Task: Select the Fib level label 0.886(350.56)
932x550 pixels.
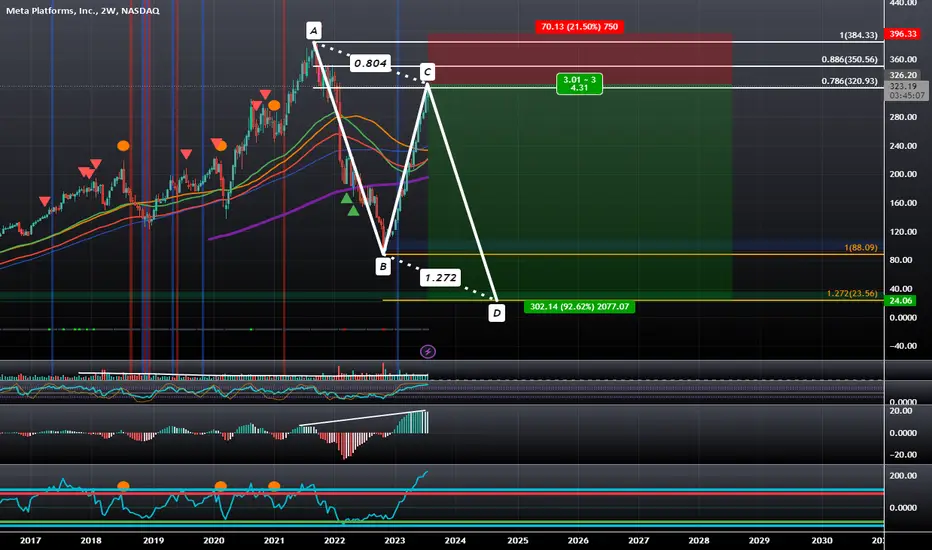Action: click(x=849, y=59)
